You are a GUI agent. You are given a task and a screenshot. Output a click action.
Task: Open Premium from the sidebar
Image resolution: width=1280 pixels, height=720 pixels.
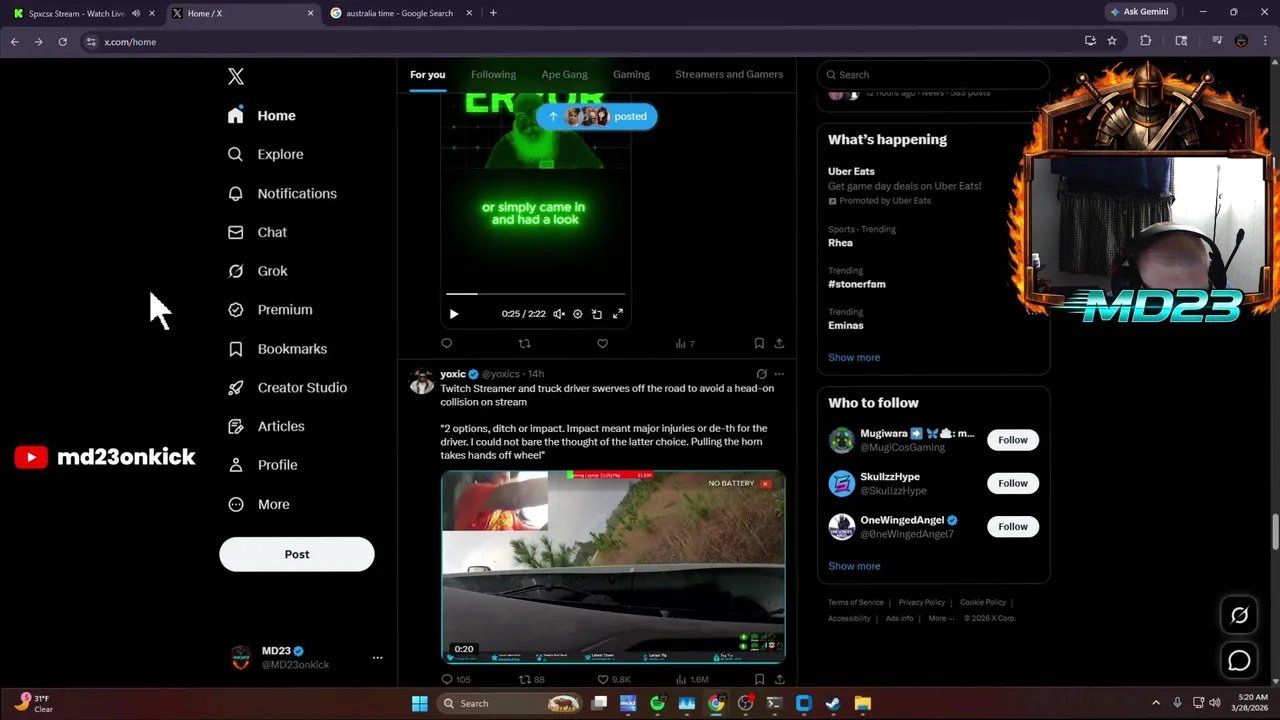(x=271, y=310)
